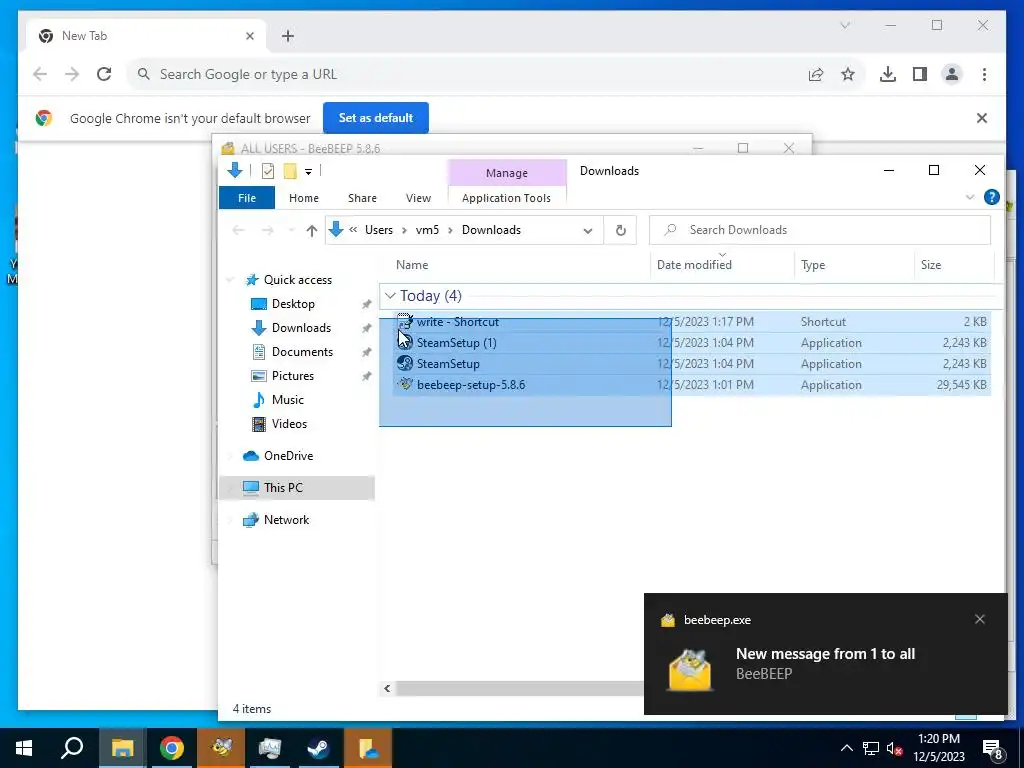The width and height of the screenshot is (1024, 768).
Task: Go forward in Chrome
Action: [72, 74]
